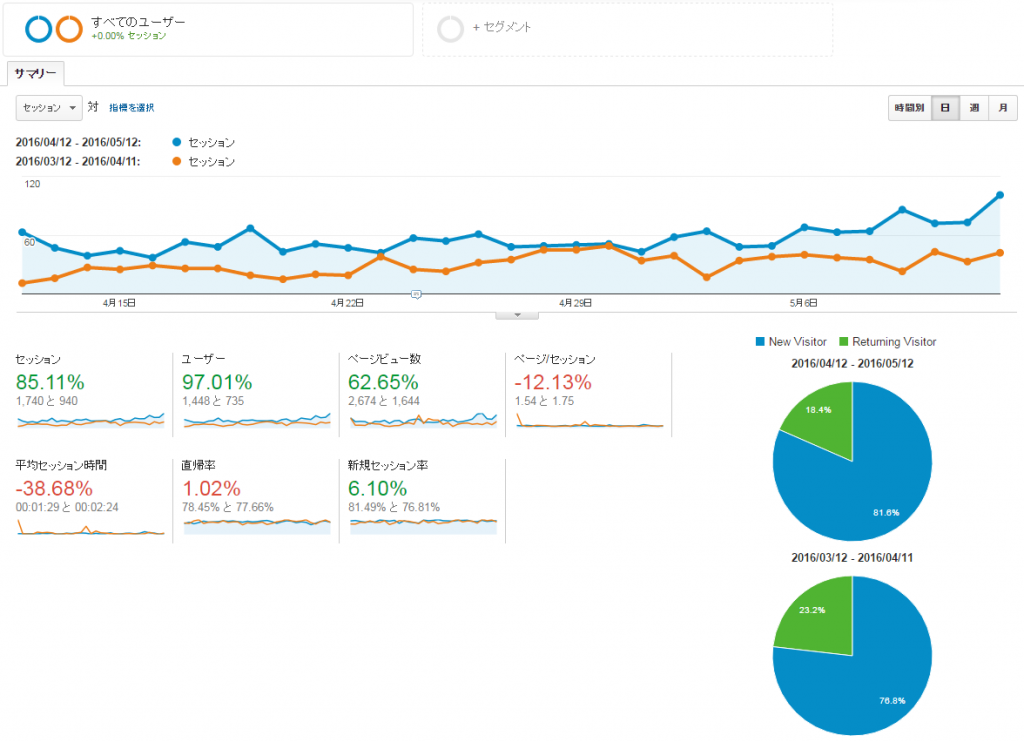1024x742 pixels.
Task: Open the サマリー tab
Action: tap(35, 73)
